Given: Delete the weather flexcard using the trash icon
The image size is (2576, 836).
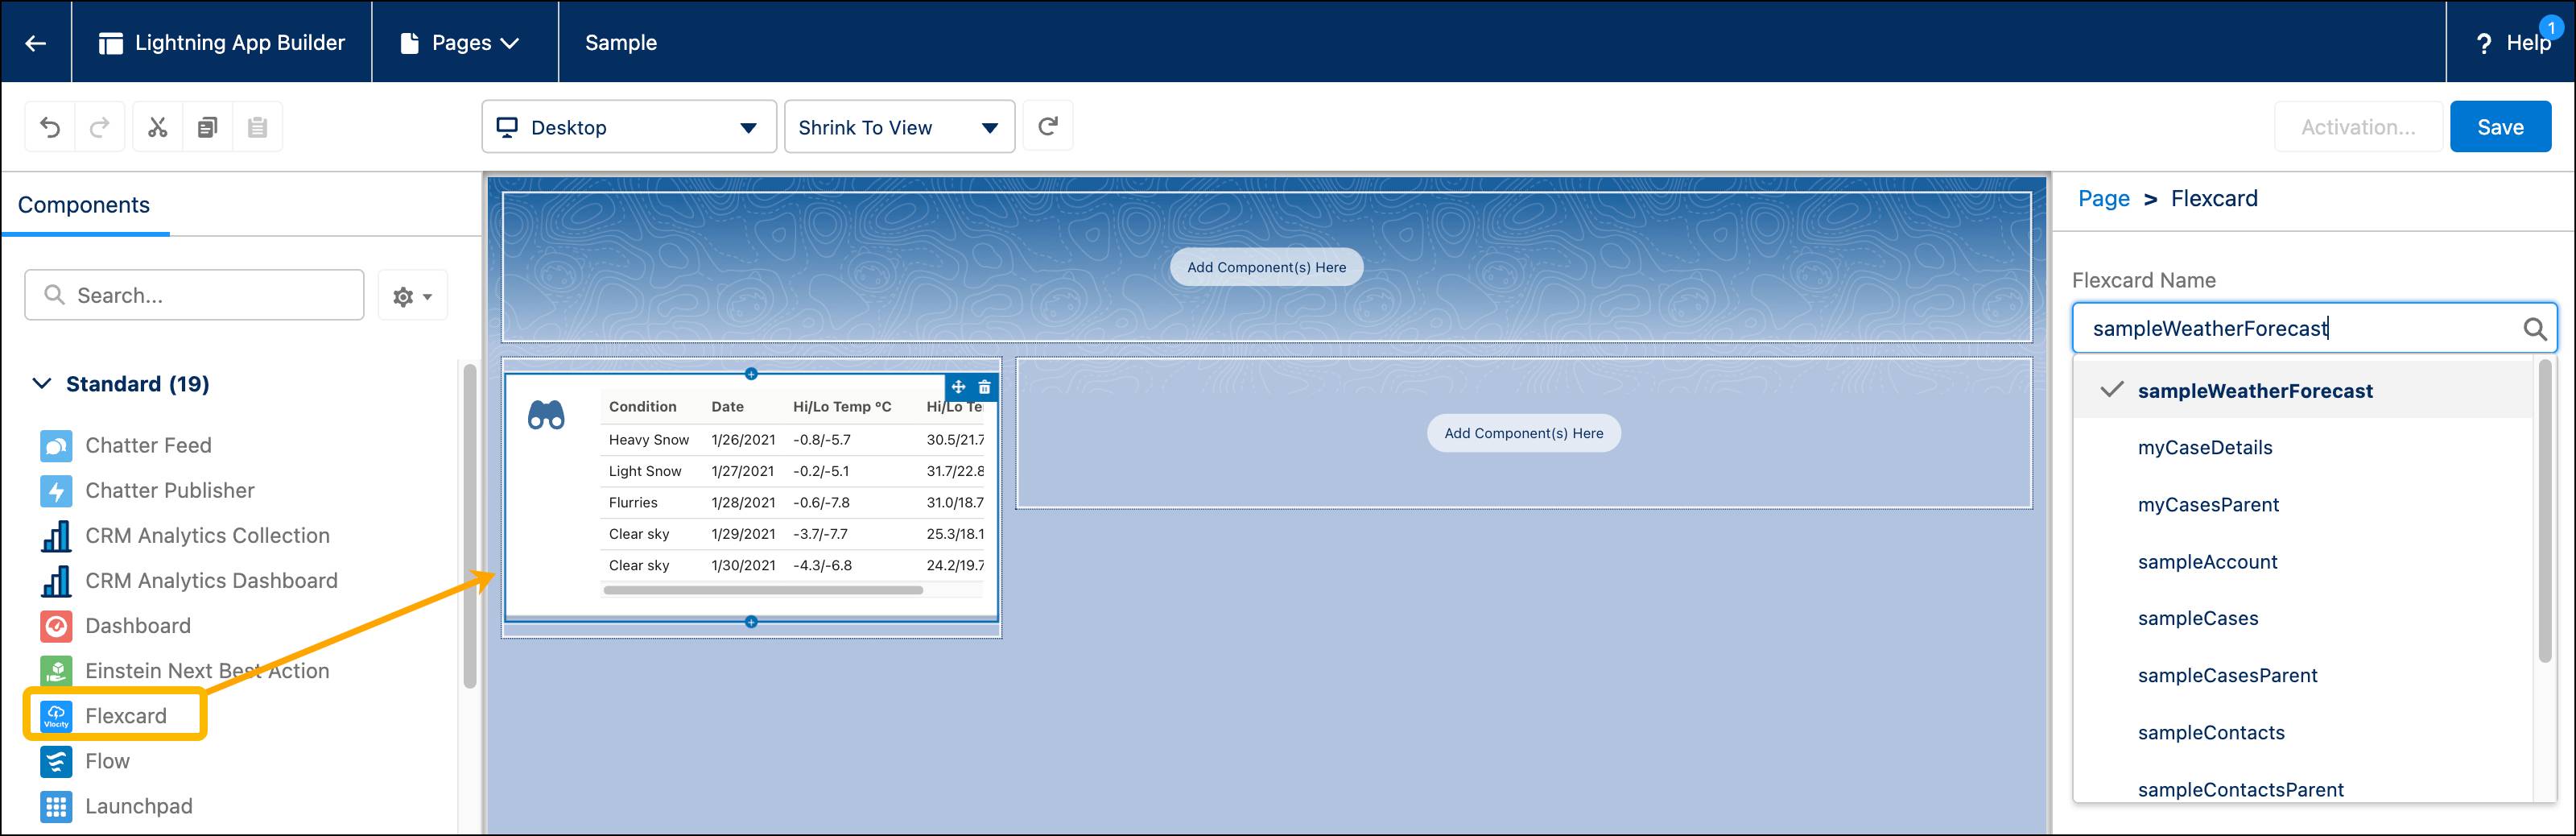Looking at the screenshot, I should click(984, 386).
